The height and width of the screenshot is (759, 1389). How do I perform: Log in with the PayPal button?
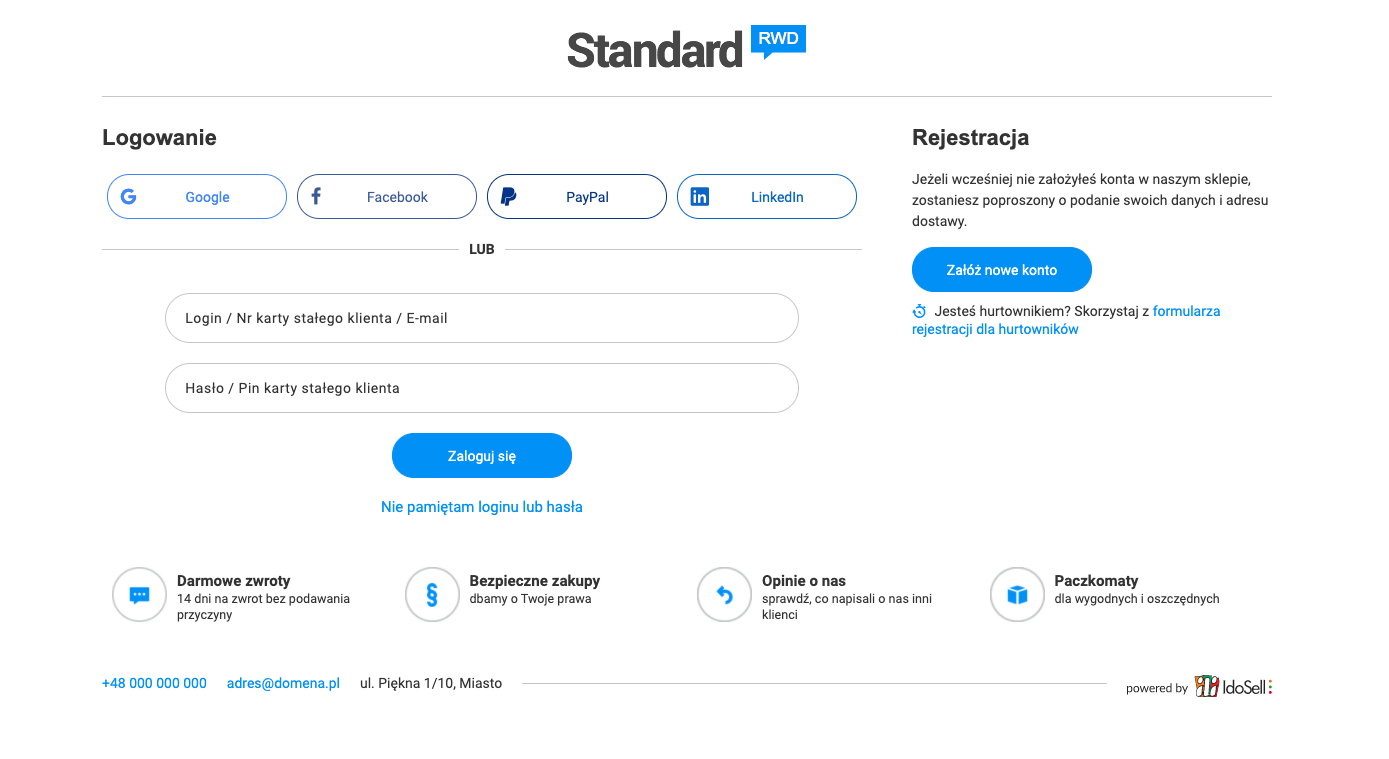(x=577, y=196)
